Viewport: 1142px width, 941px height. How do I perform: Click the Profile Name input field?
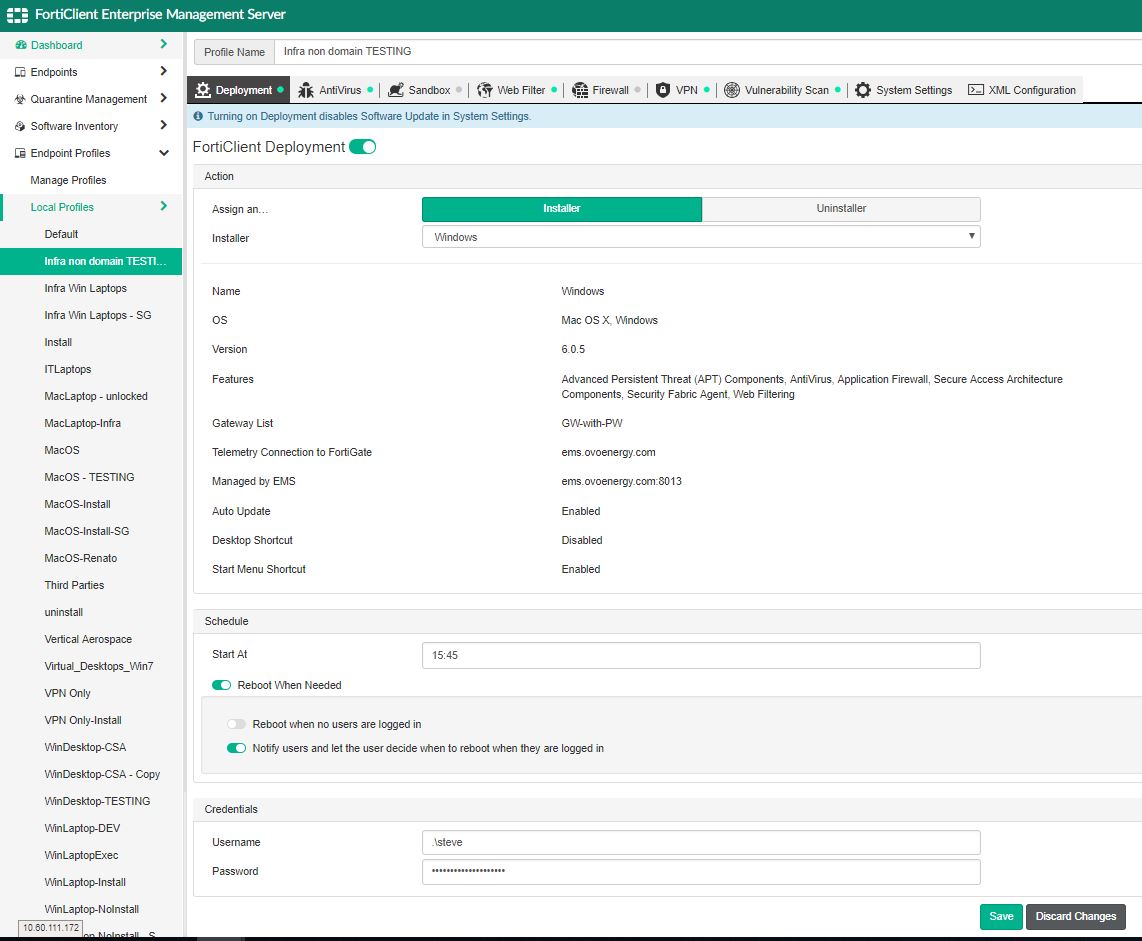(x=706, y=52)
